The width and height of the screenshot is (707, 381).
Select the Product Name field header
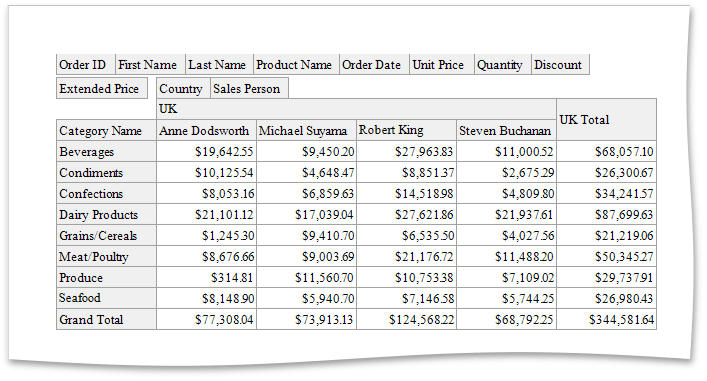296,64
